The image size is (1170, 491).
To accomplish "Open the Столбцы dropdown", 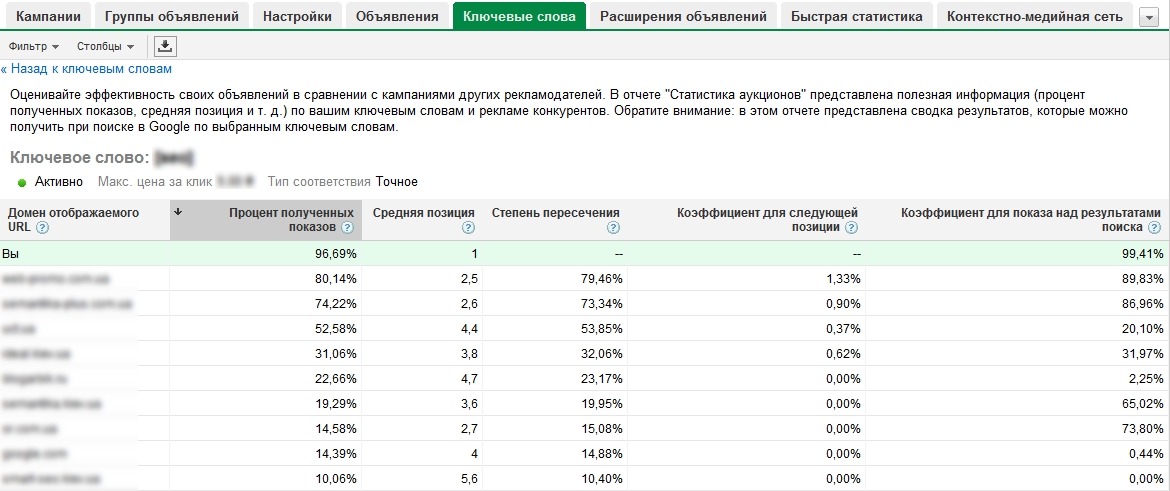I will (105, 46).
